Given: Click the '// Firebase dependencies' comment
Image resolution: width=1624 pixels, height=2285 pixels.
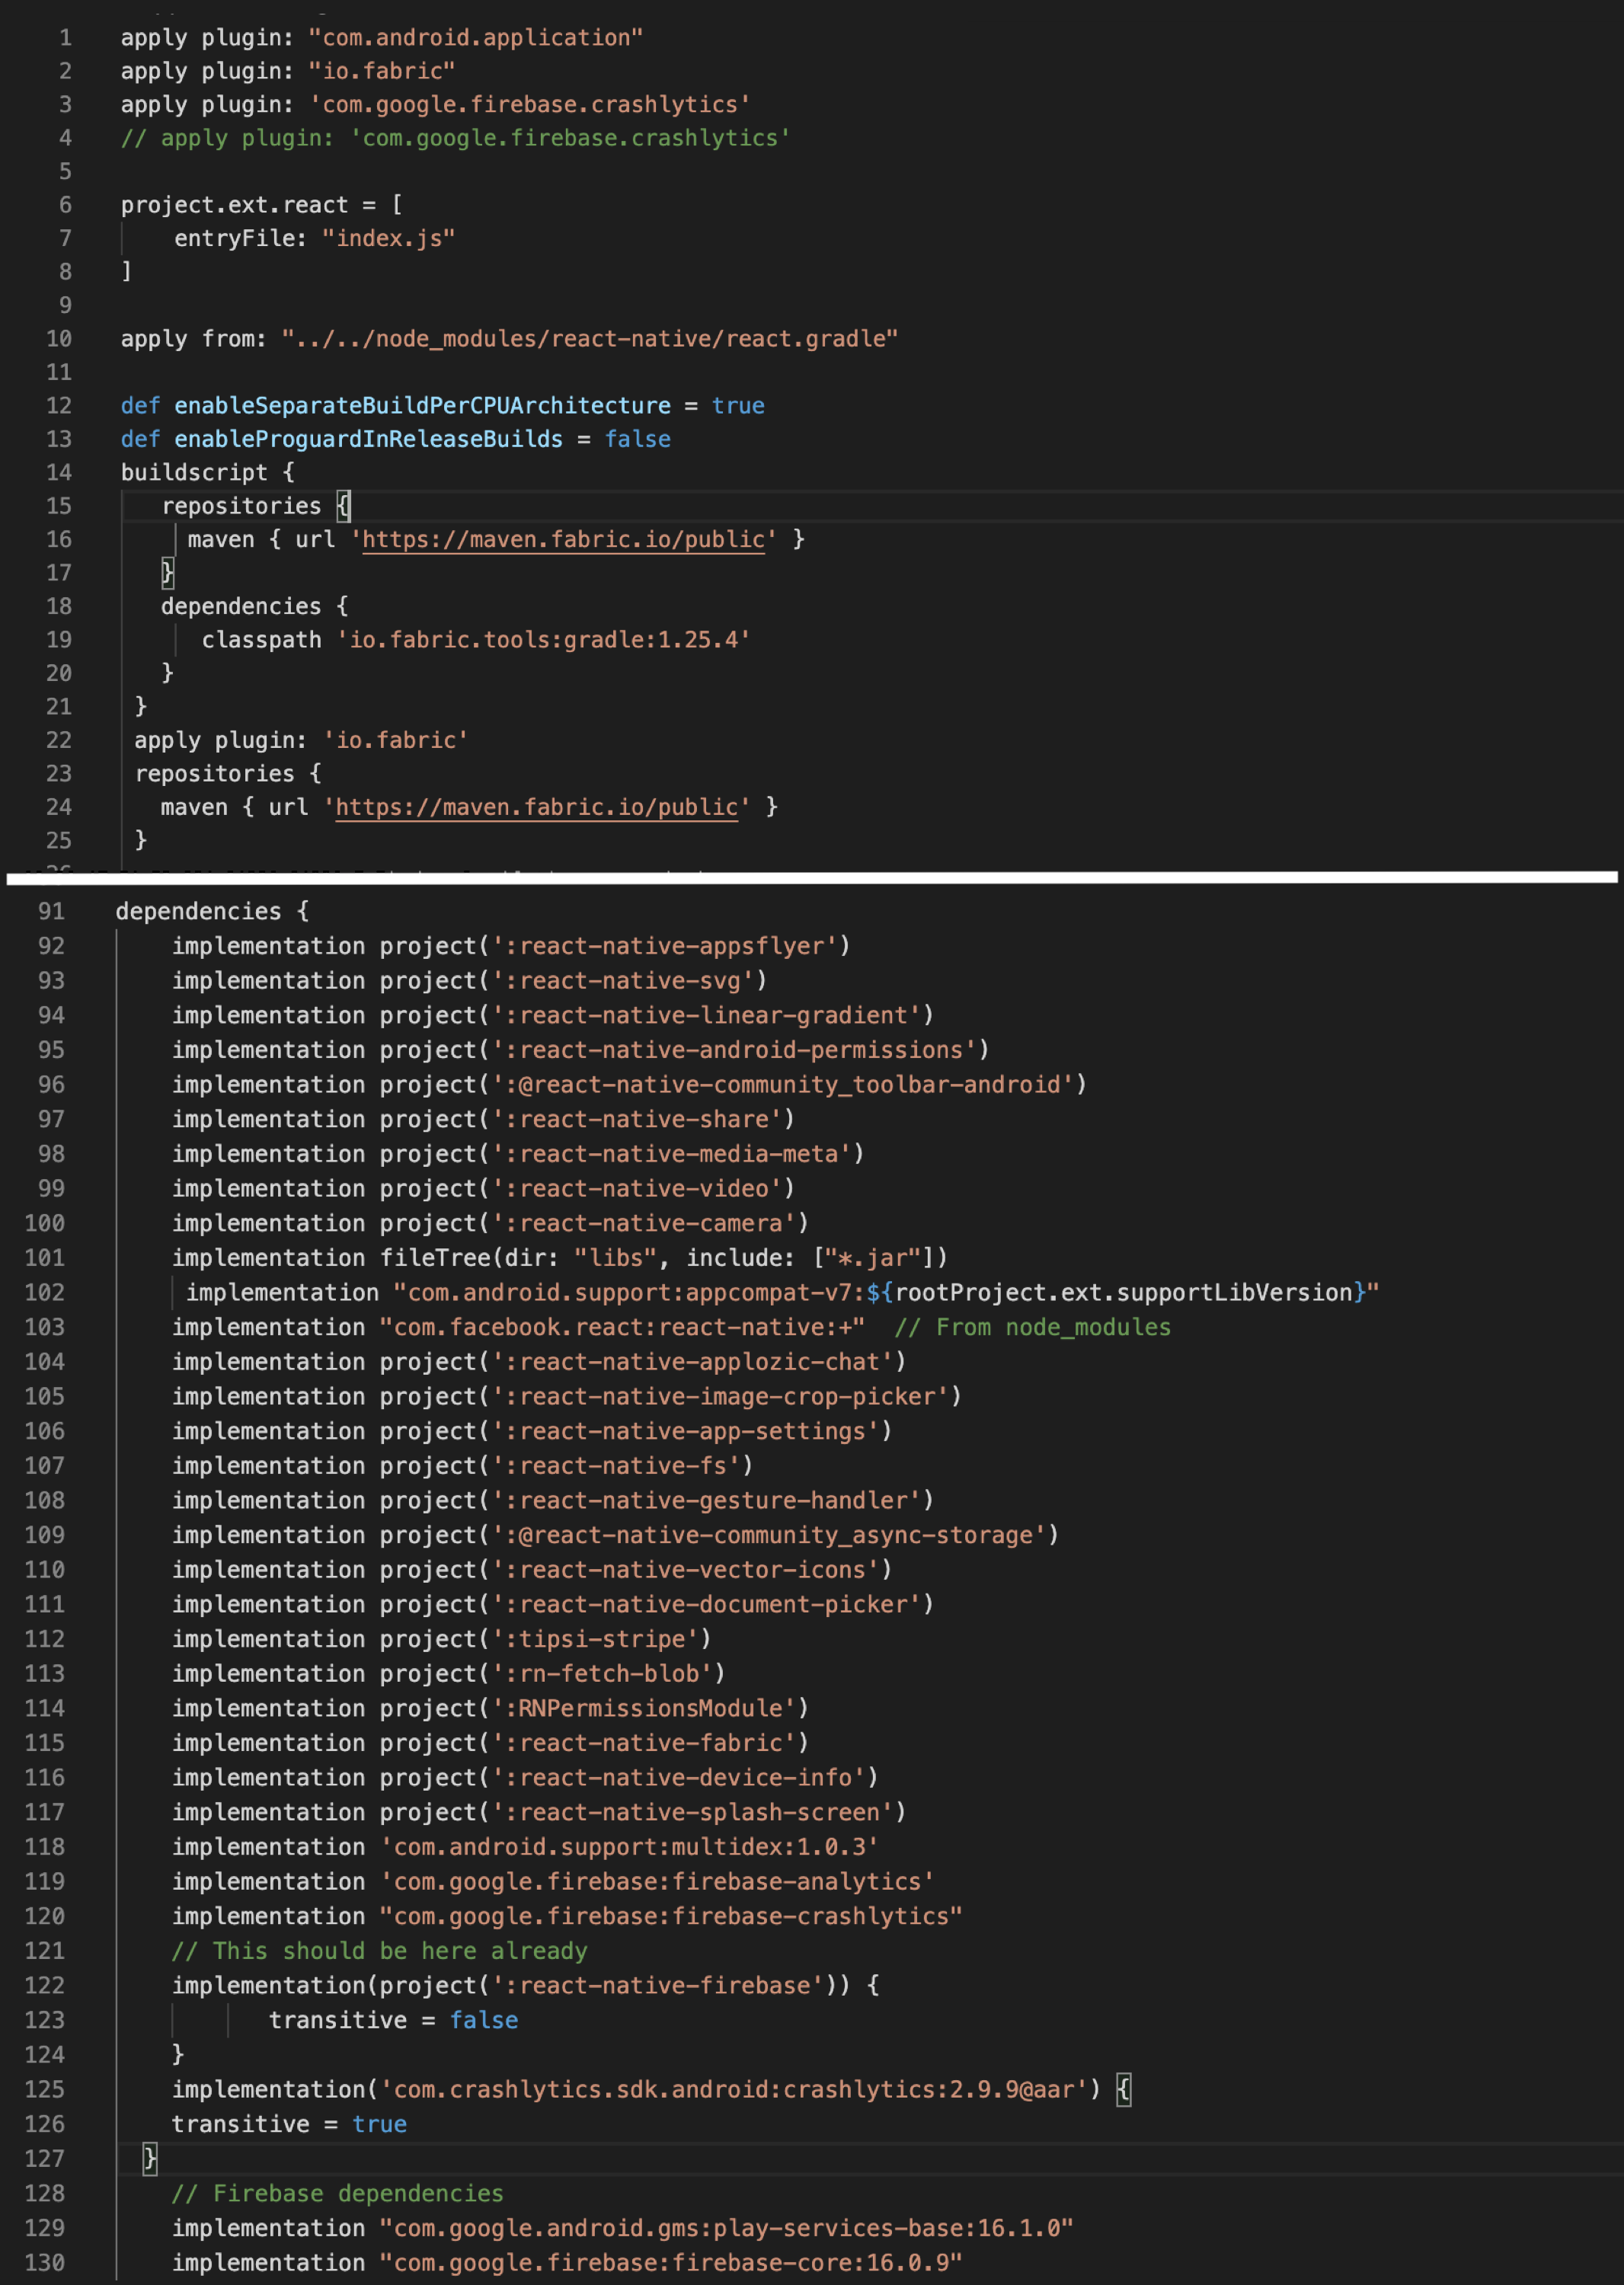Looking at the screenshot, I should click(x=337, y=2193).
